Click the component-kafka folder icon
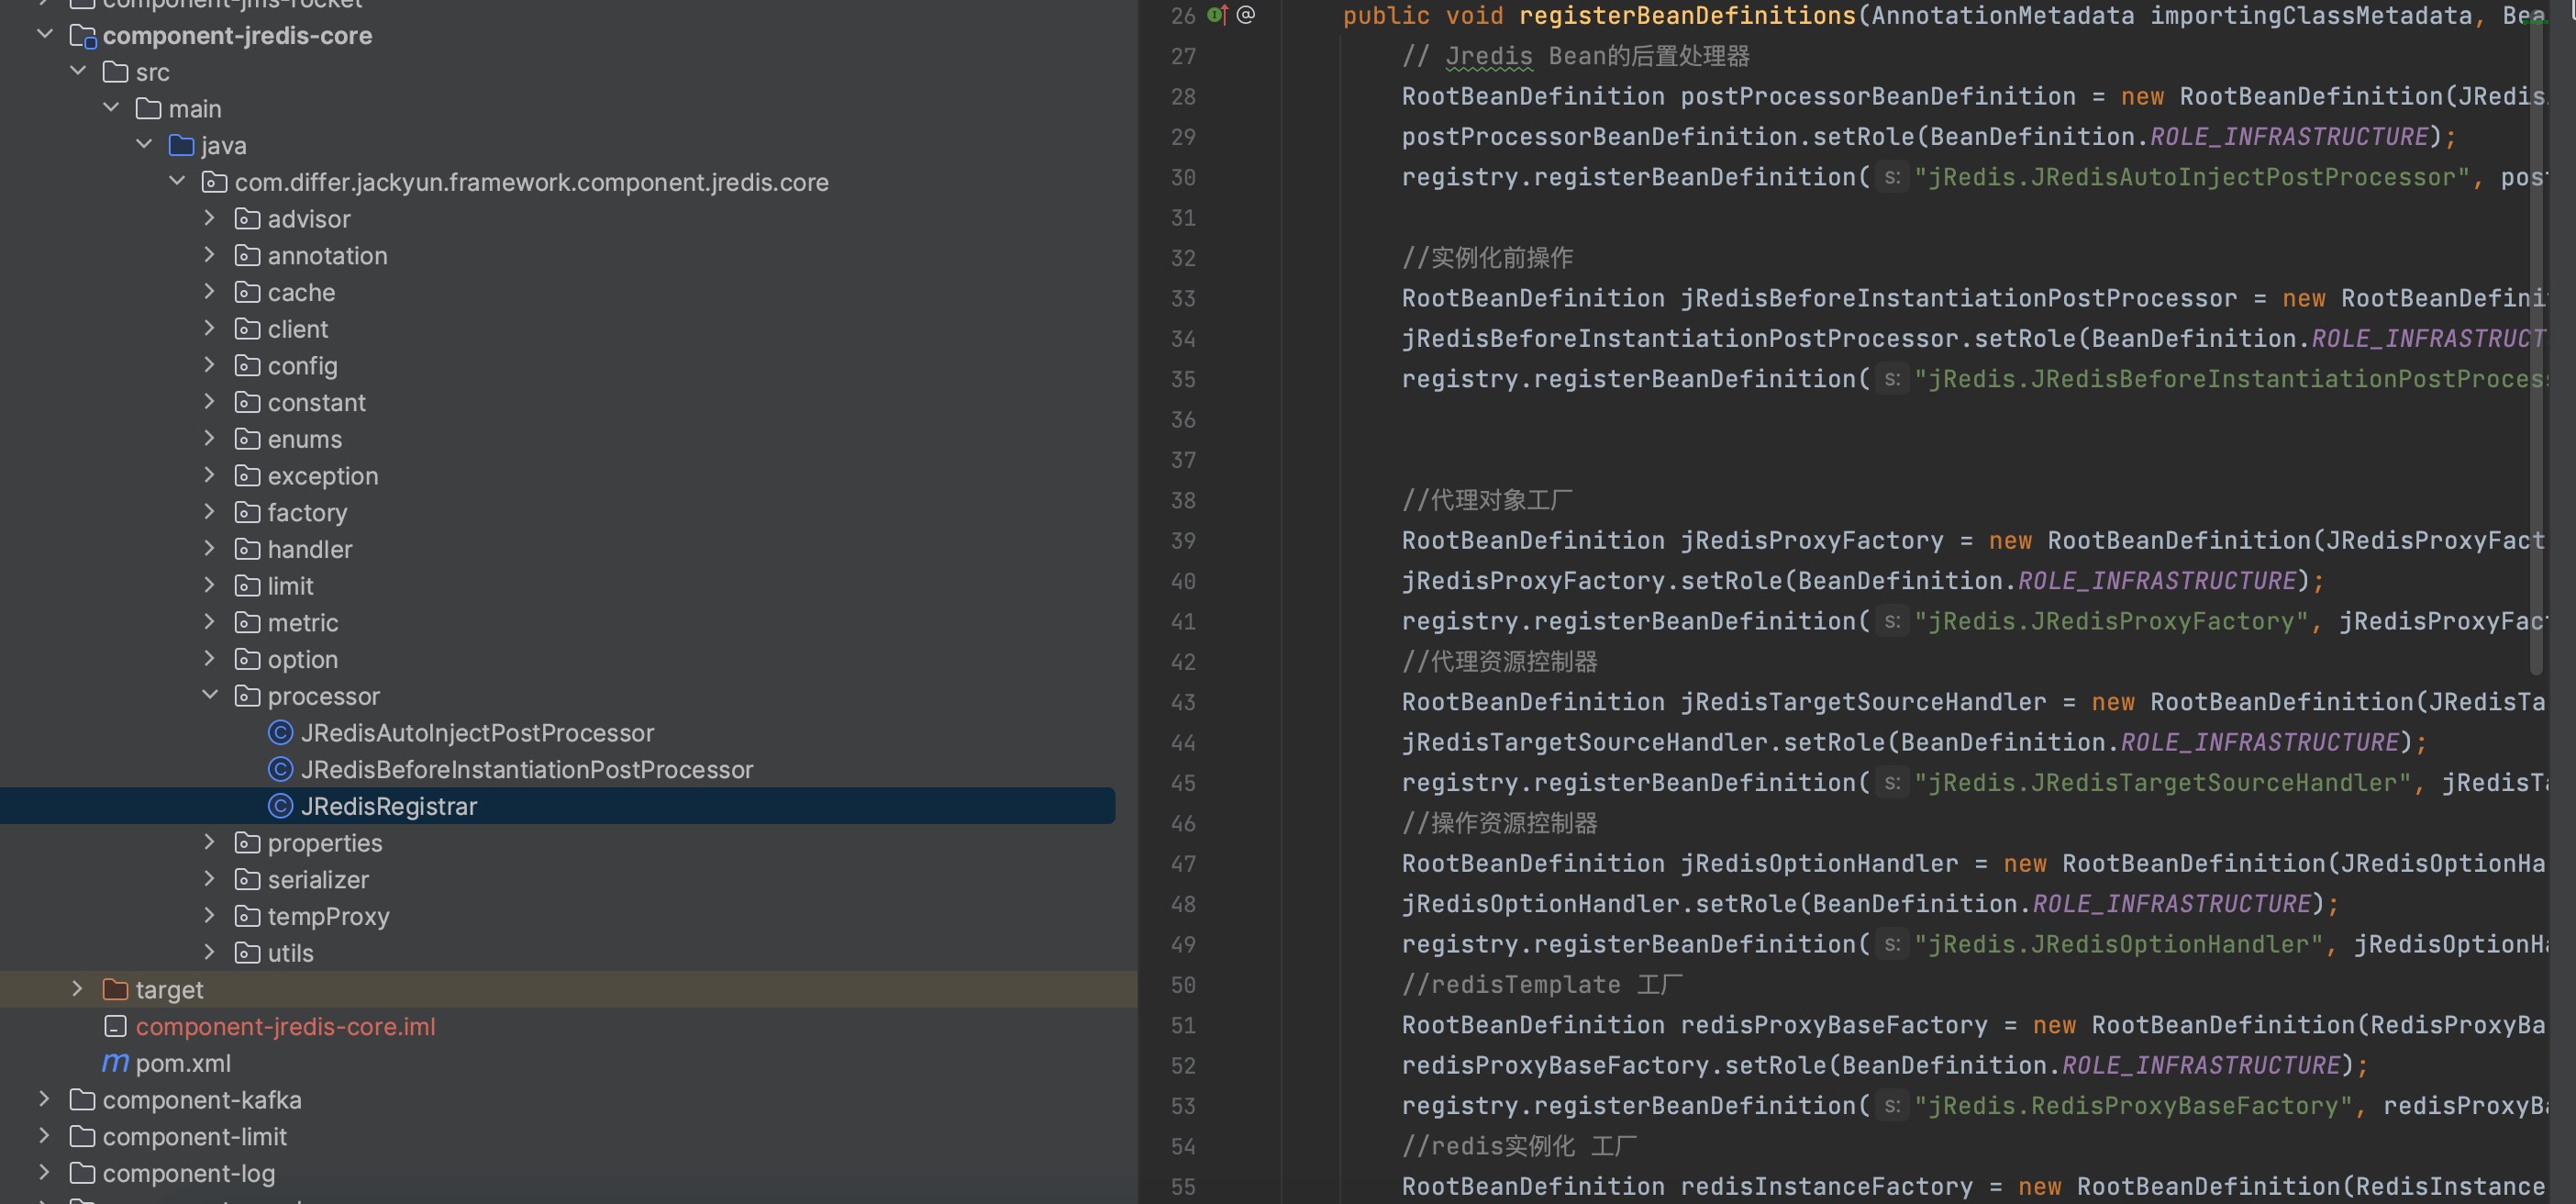Screen dimensions: 2576x1204 [83, 1101]
